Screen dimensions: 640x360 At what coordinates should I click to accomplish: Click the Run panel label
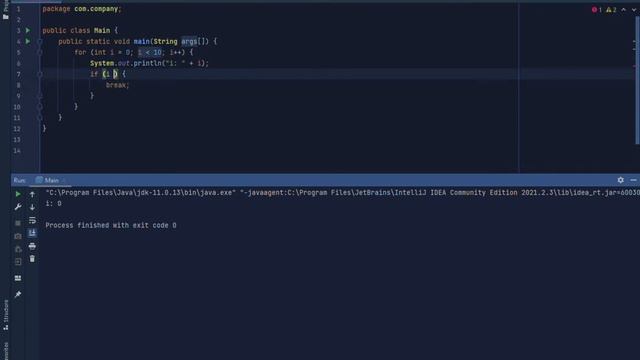tap(19, 180)
